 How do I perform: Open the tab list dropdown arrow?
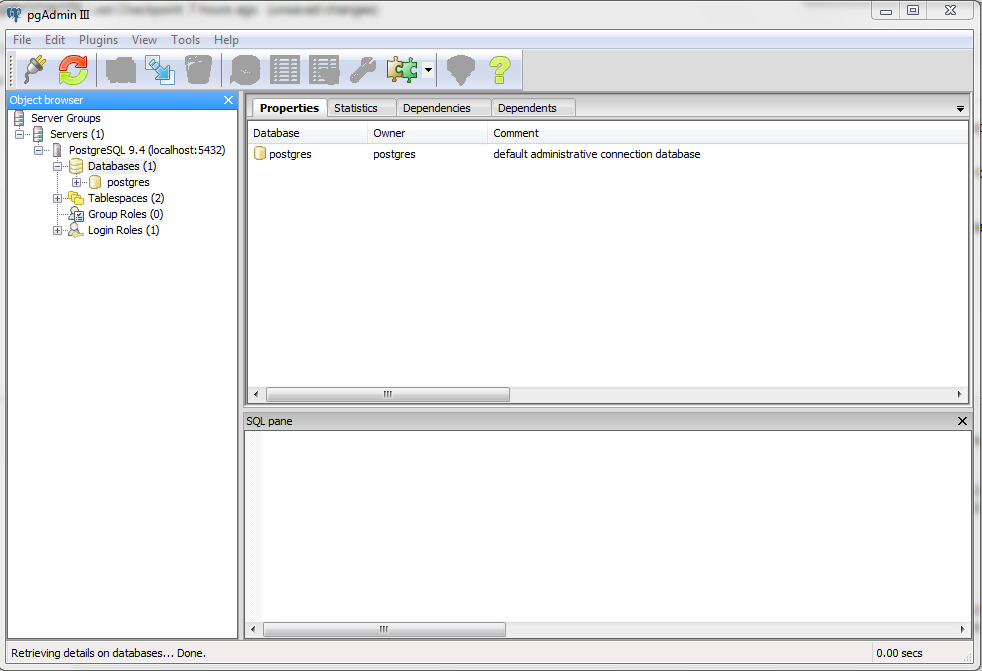[960, 109]
